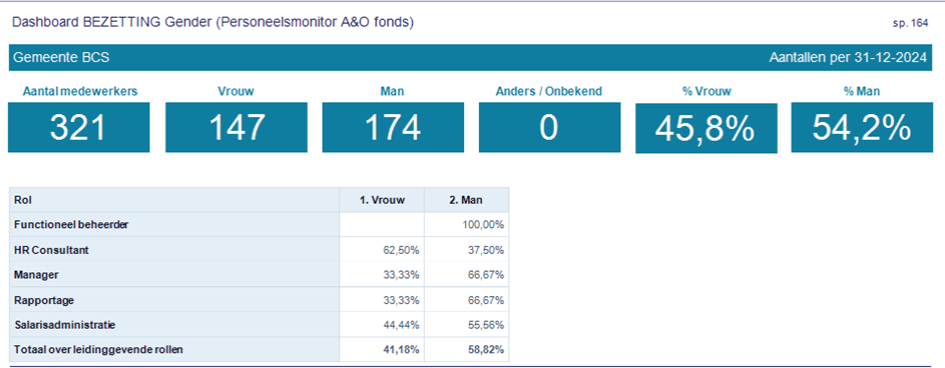This screenshot has width=945, height=368.
Task: Sort by the 2. Man column header
Action: coord(466,200)
